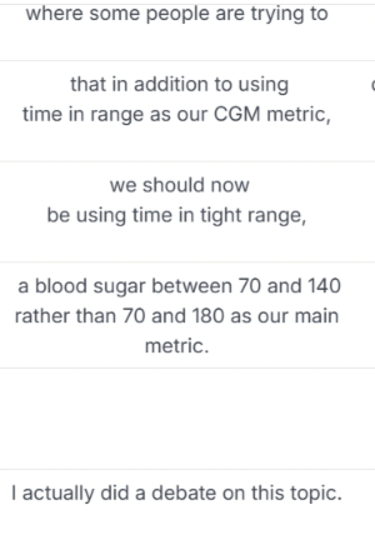
Task: Click the "be using time in tight range," line
Action: [x=176, y=215]
